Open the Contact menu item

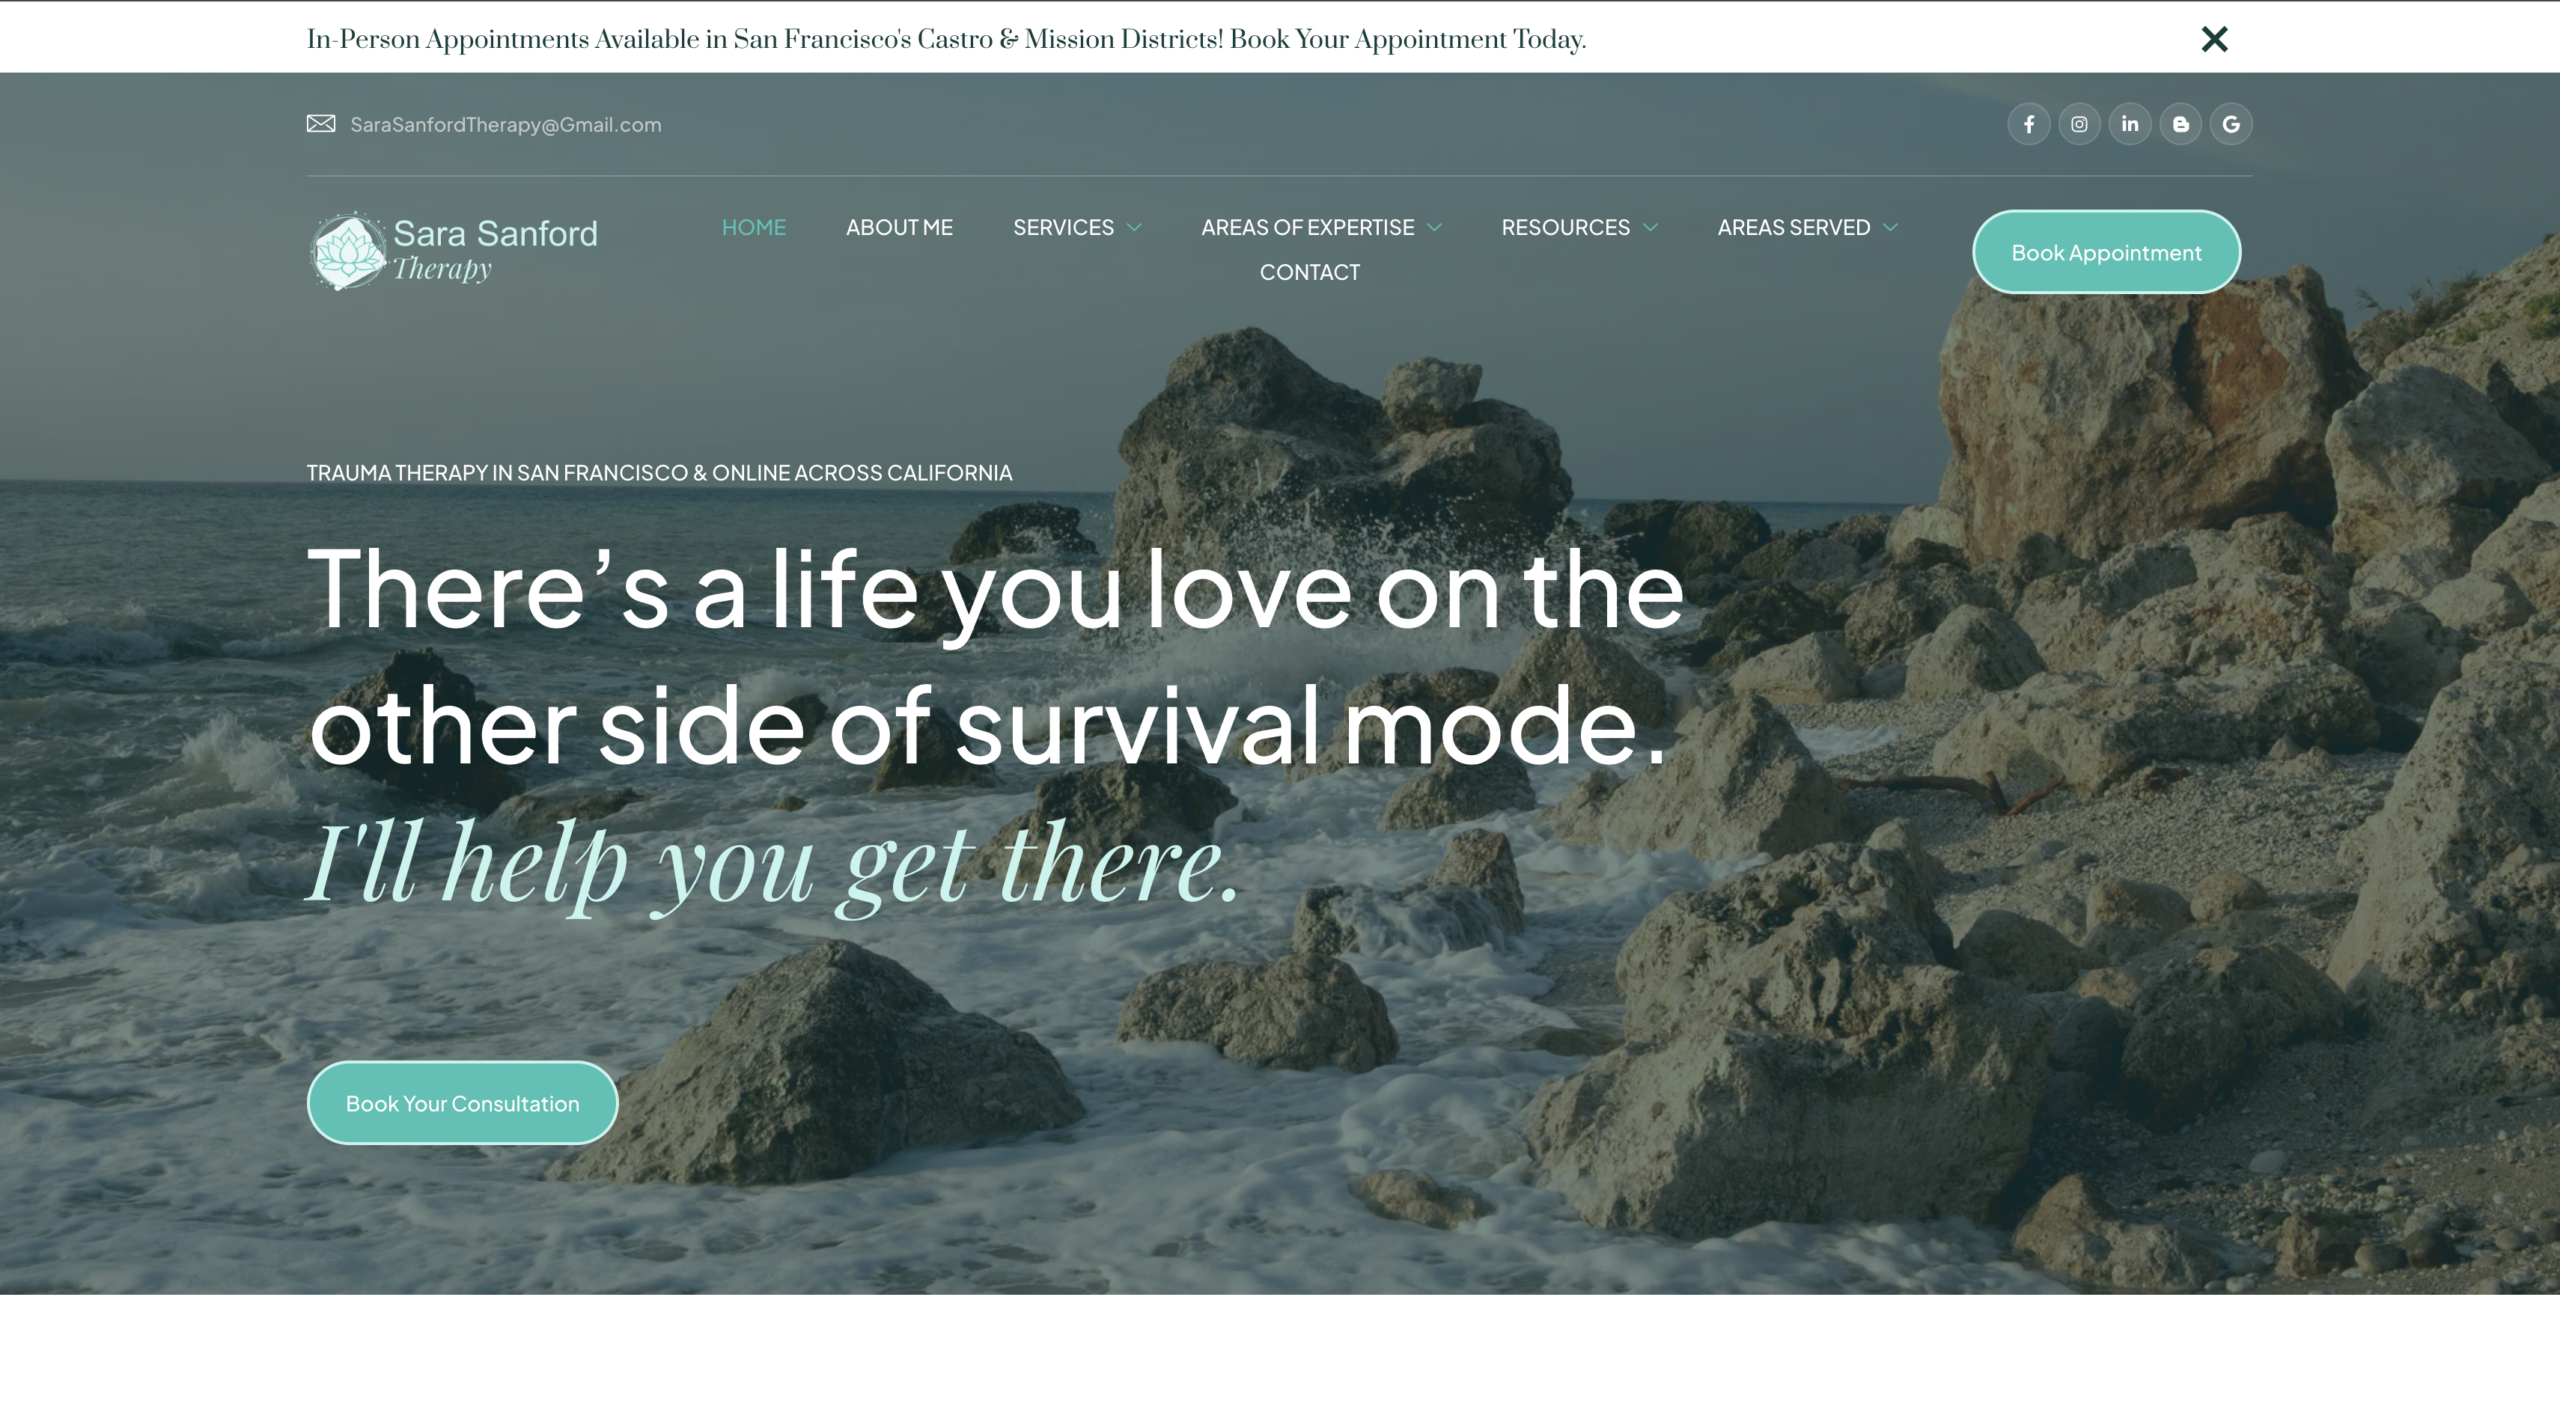1309,272
